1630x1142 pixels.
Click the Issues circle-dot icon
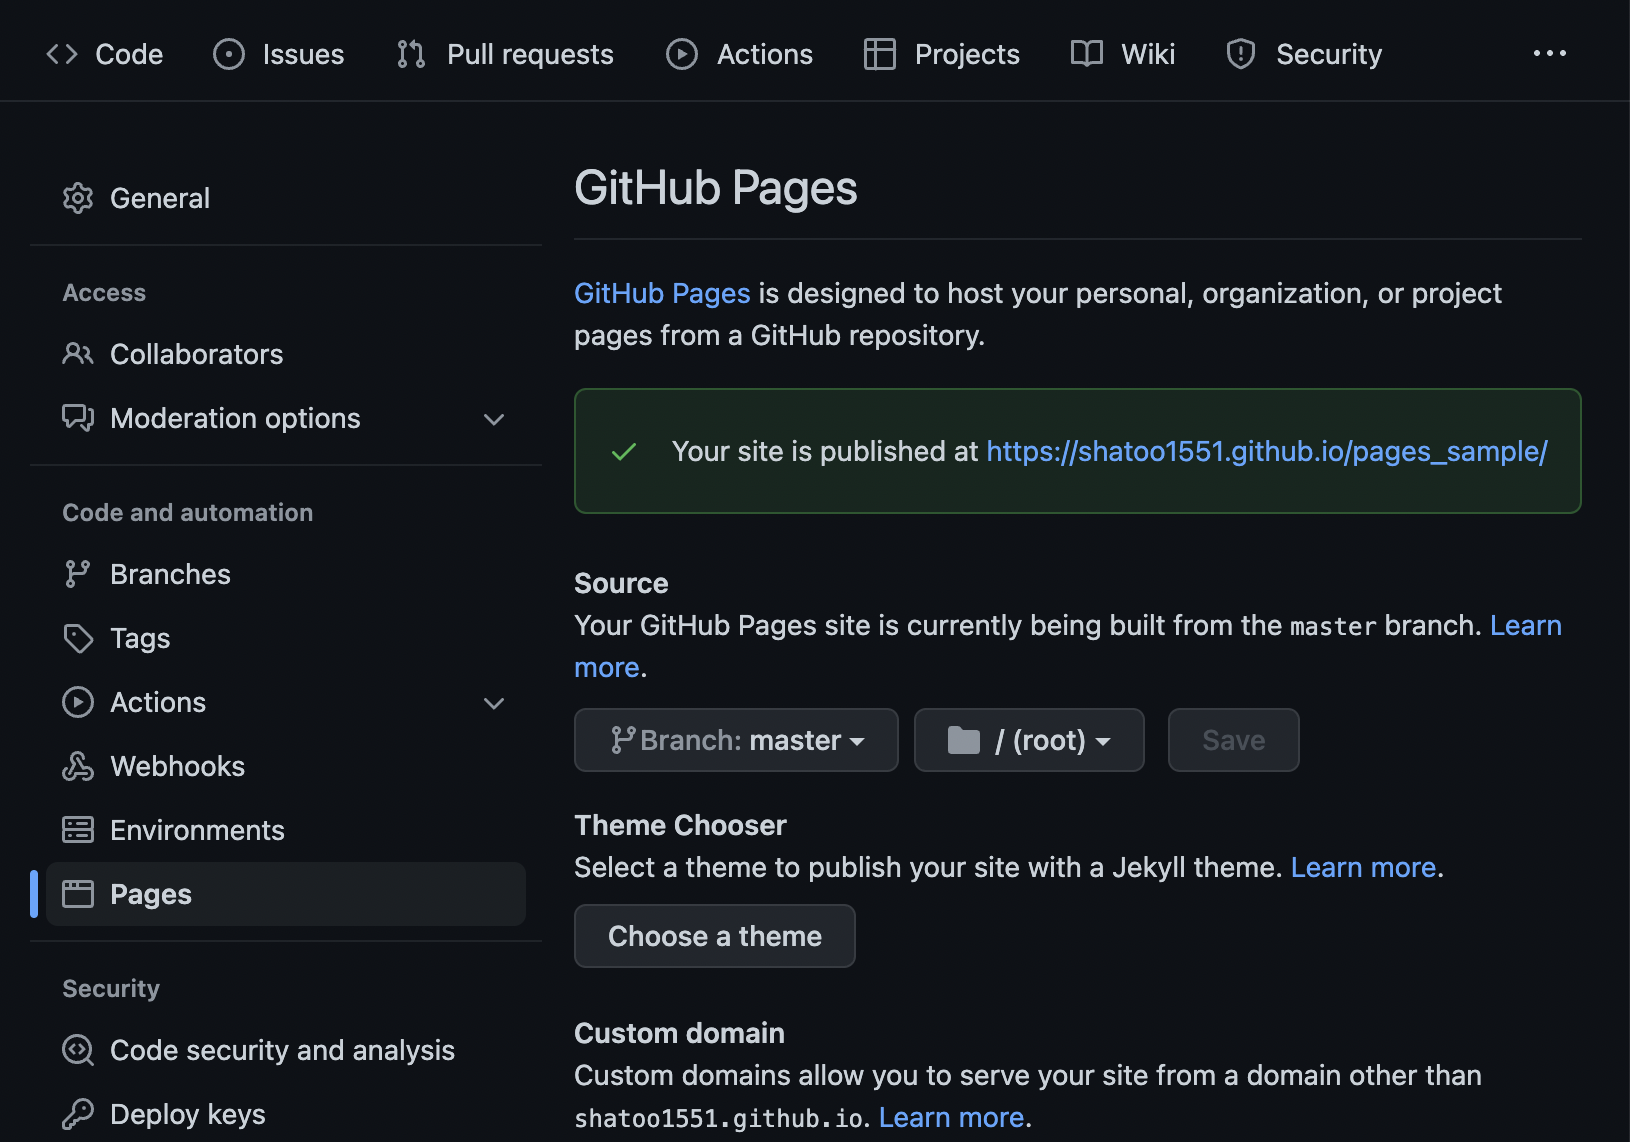pyautogui.click(x=229, y=54)
